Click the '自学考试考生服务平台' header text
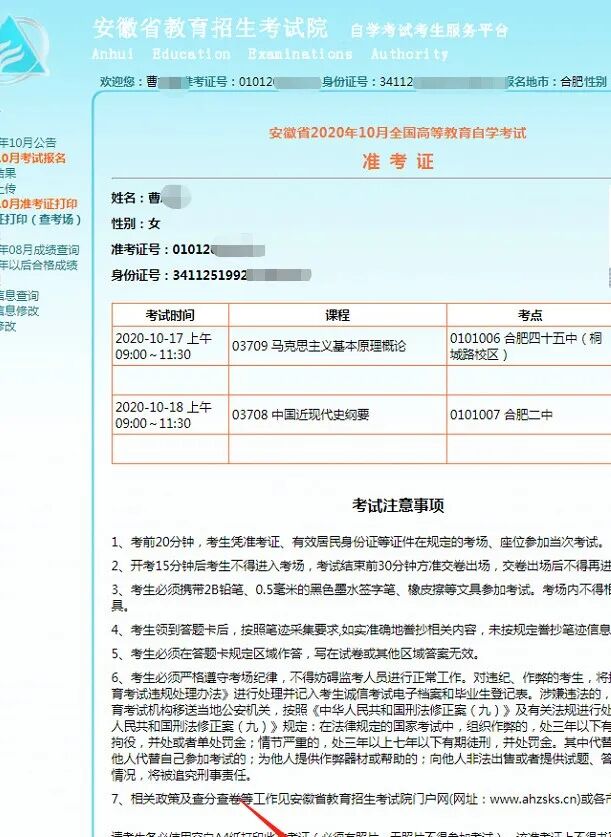This screenshot has width=611, height=837. [430, 30]
